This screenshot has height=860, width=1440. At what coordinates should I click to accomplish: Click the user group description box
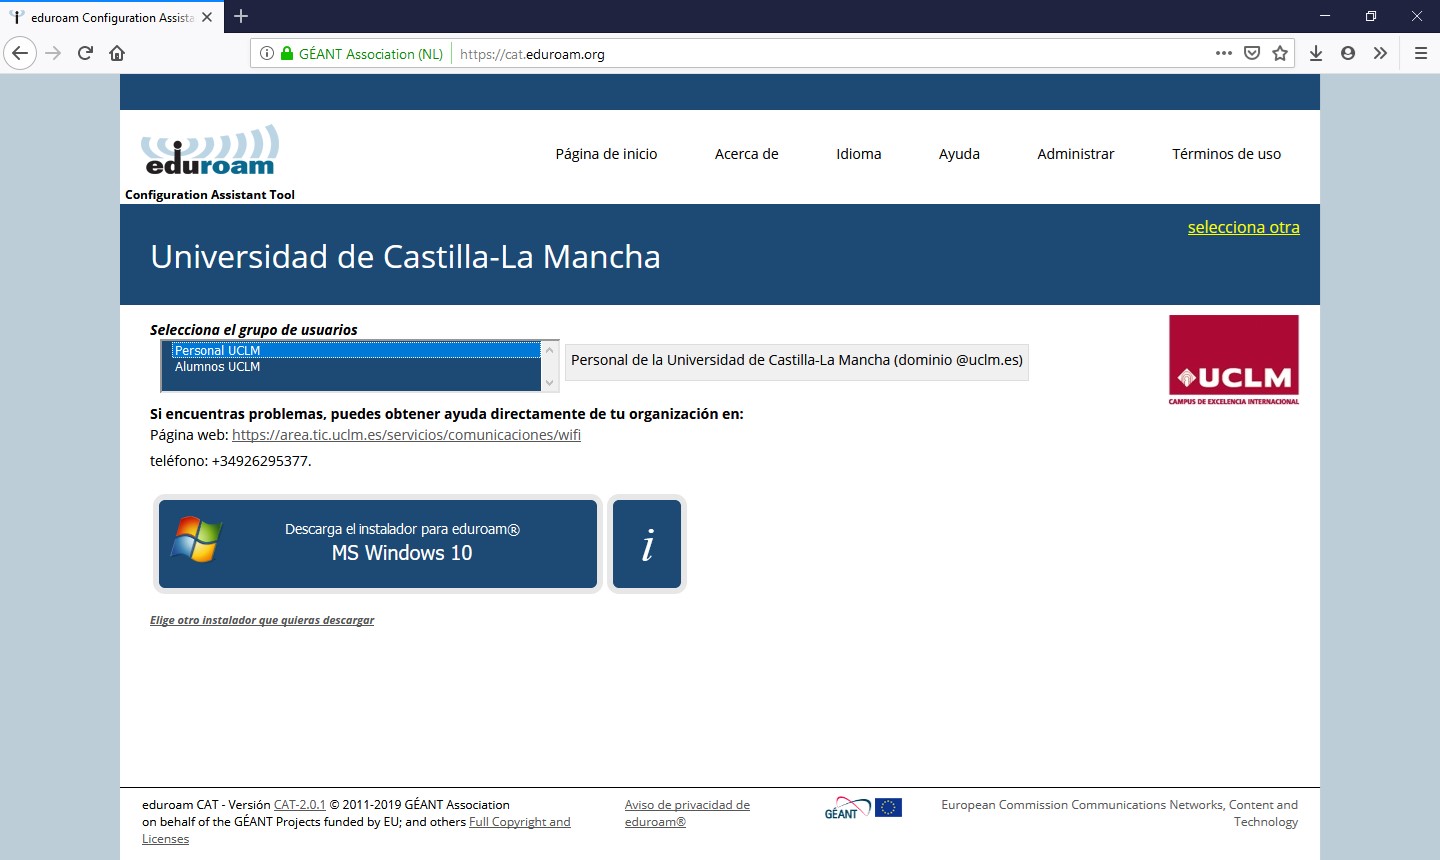point(797,361)
